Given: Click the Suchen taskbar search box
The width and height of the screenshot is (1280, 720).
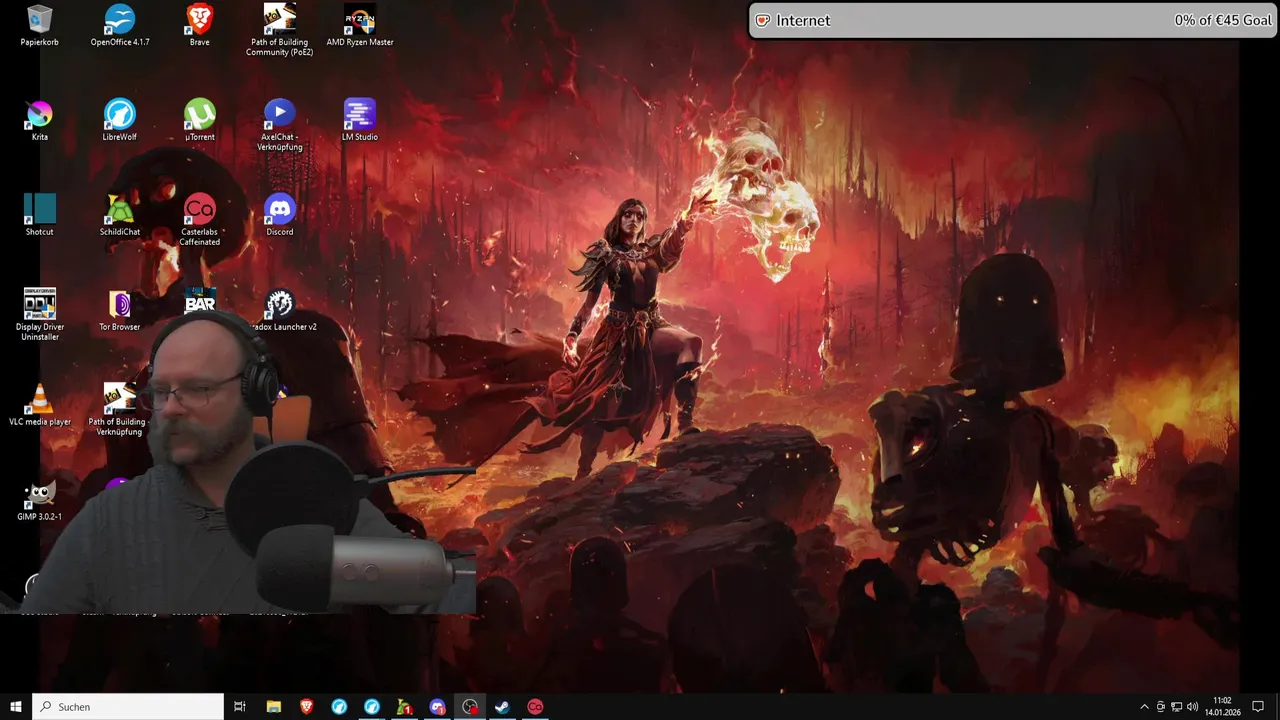Looking at the screenshot, I should (128, 707).
